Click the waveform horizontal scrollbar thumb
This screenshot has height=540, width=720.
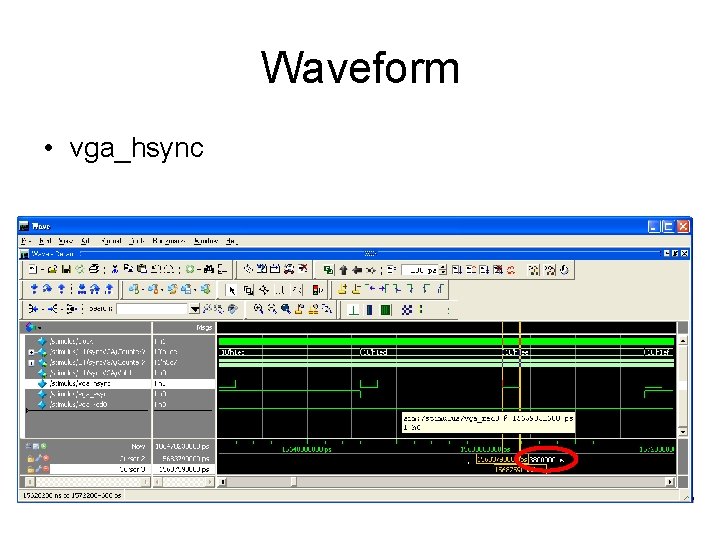tap(293, 482)
